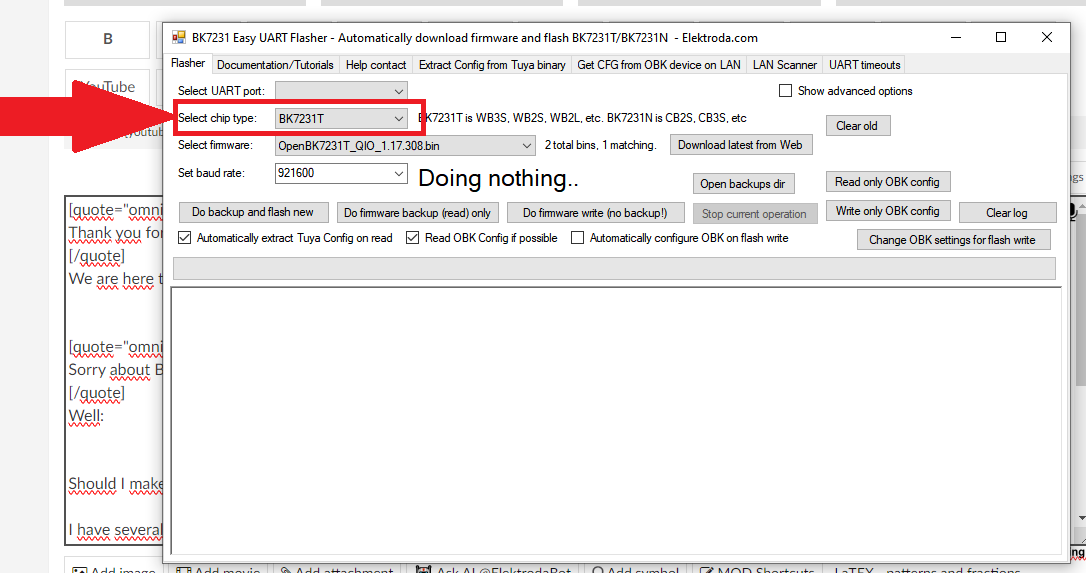The height and width of the screenshot is (573, 1086).
Task: Open the UART timeouts tab
Action: tap(864, 64)
